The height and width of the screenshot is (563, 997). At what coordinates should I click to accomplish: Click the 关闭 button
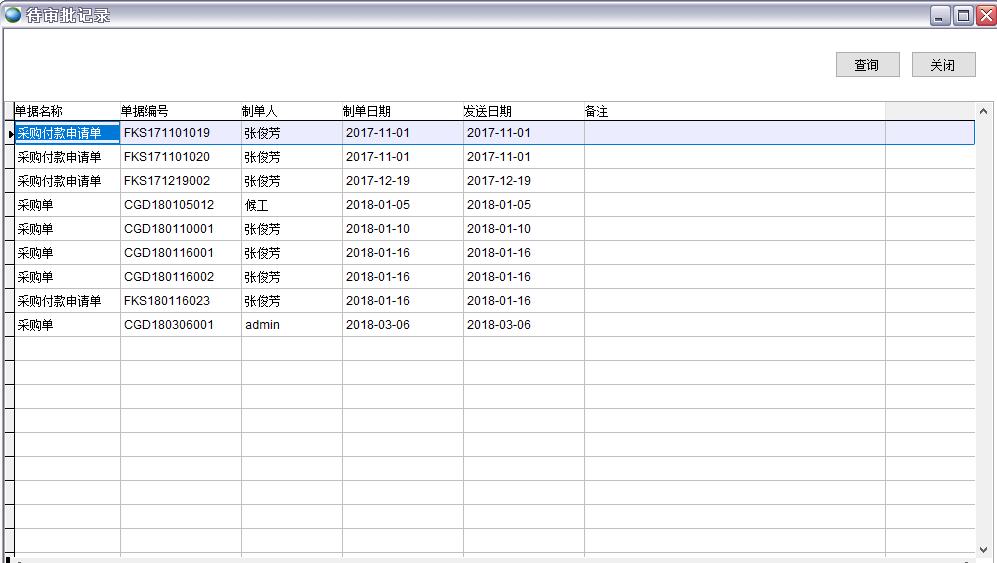943,65
